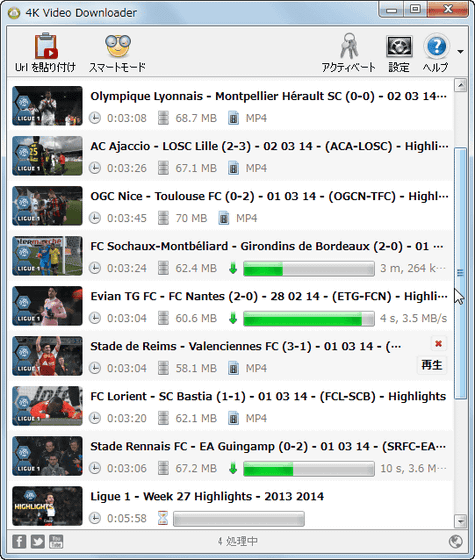
Task: Click the file size icon next to 62.4 MB
Action: (163, 268)
